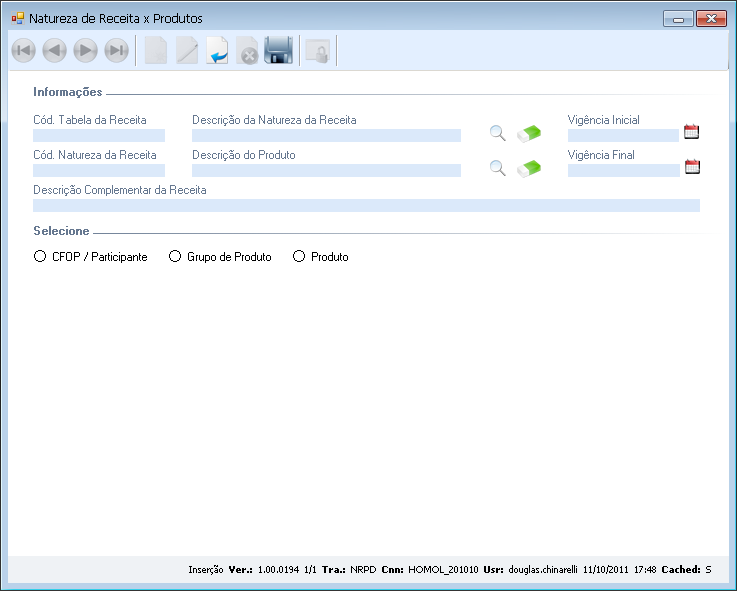Image resolution: width=737 pixels, height=591 pixels.
Task: Click the Vigência Inicial date field
Action: [x=623, y=135]
